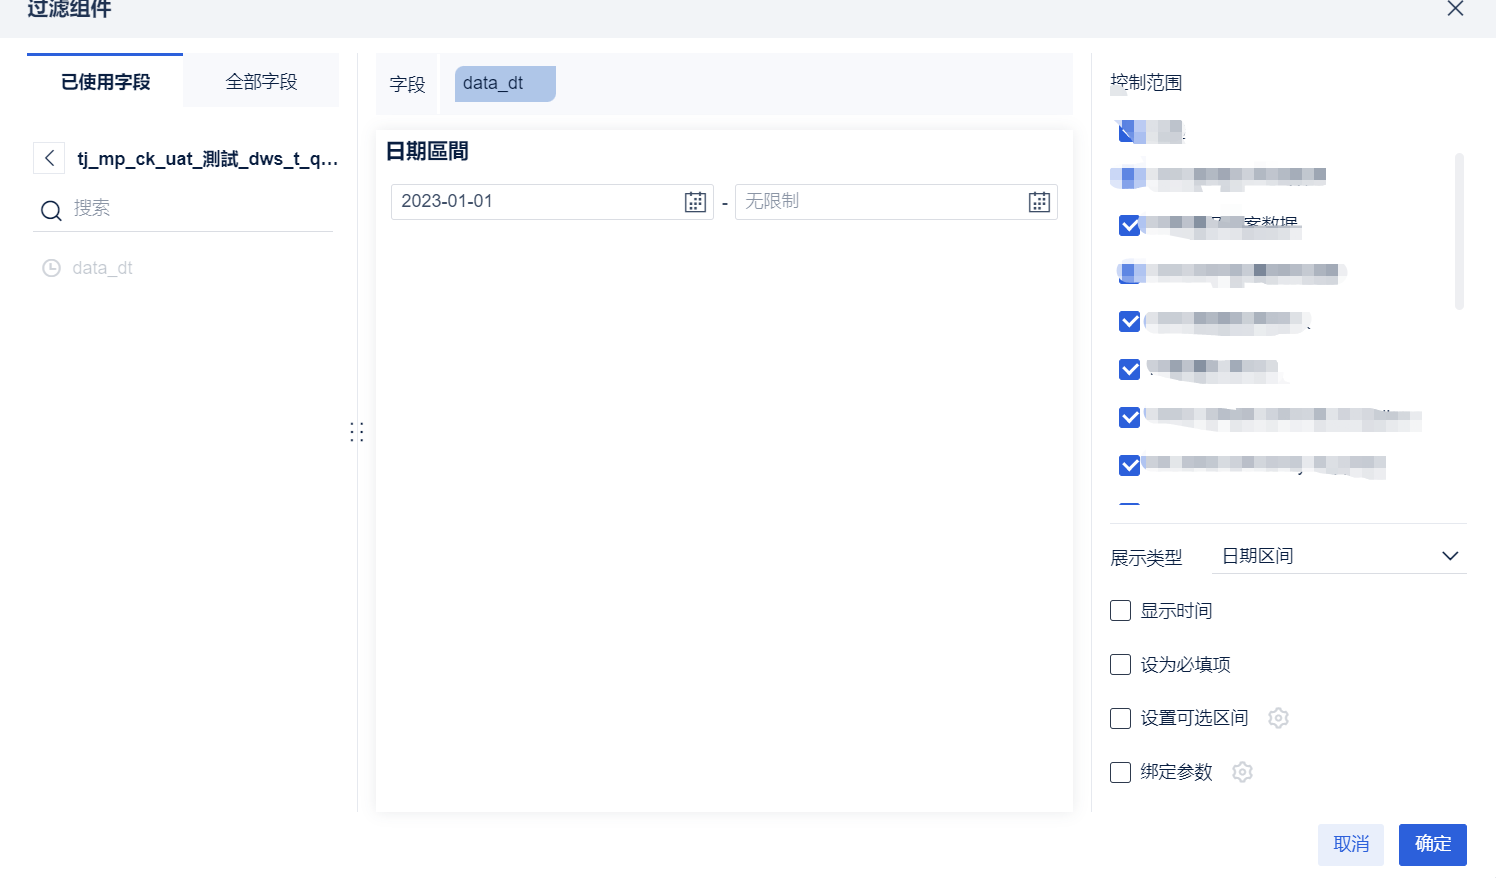Switch to the 全部字段 tab

(x=261, y=81)
